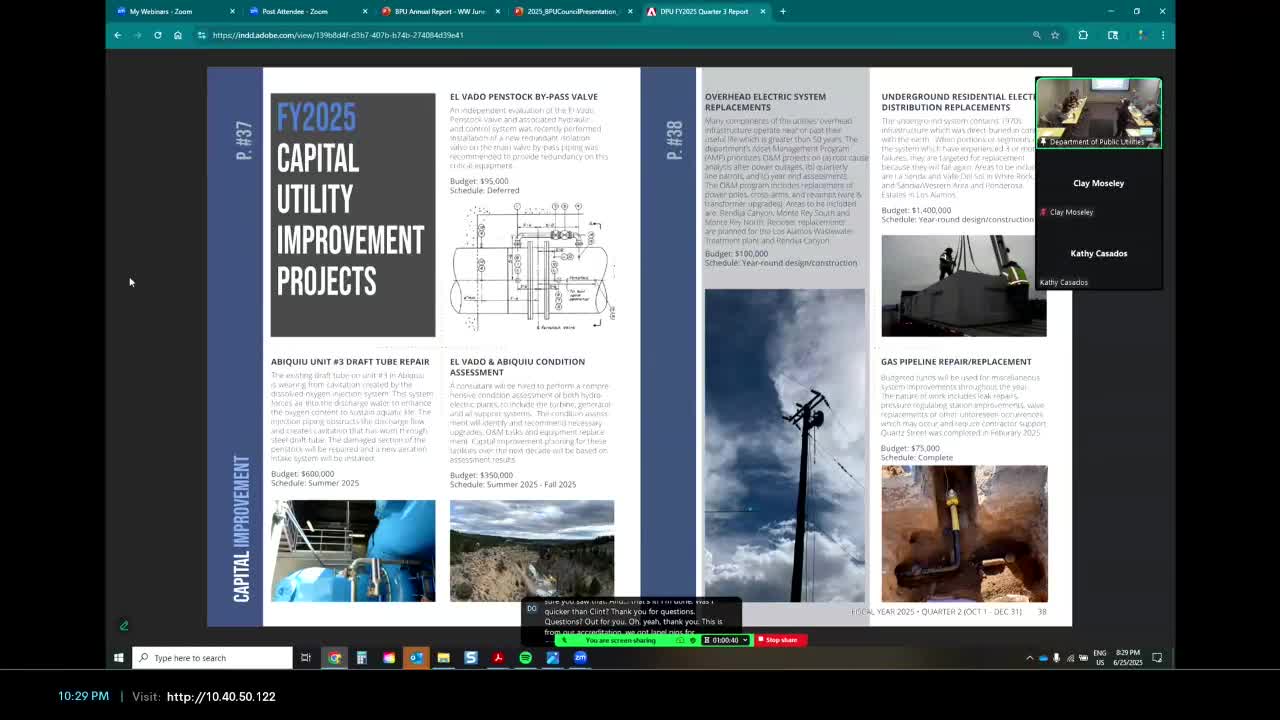This screenshot has height=720, width=1280.
Task: Open a new browser tab
Action: point(783,11)
